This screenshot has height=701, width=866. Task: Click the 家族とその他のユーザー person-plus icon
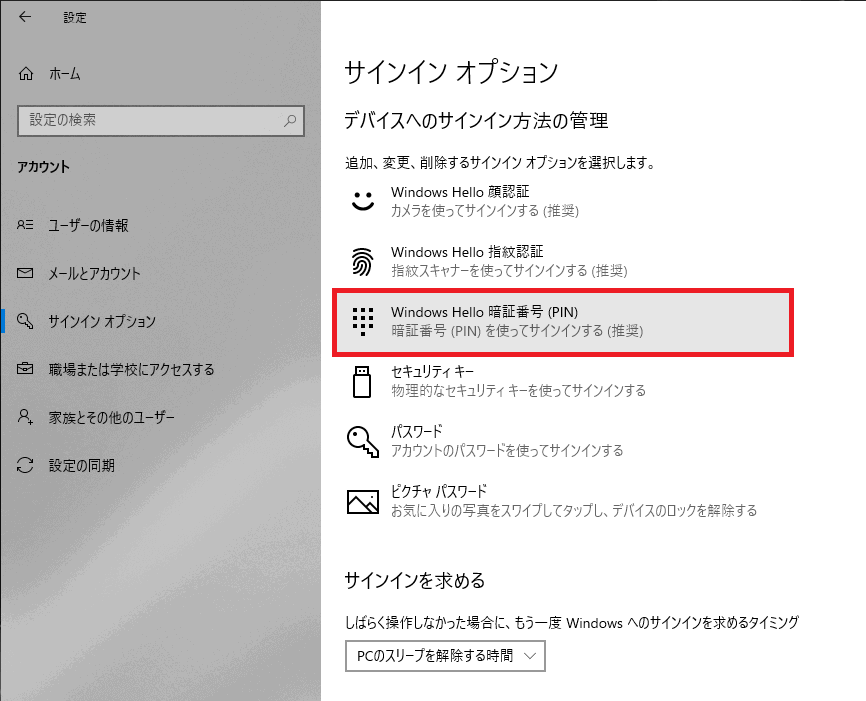click(x=25, y=417)
